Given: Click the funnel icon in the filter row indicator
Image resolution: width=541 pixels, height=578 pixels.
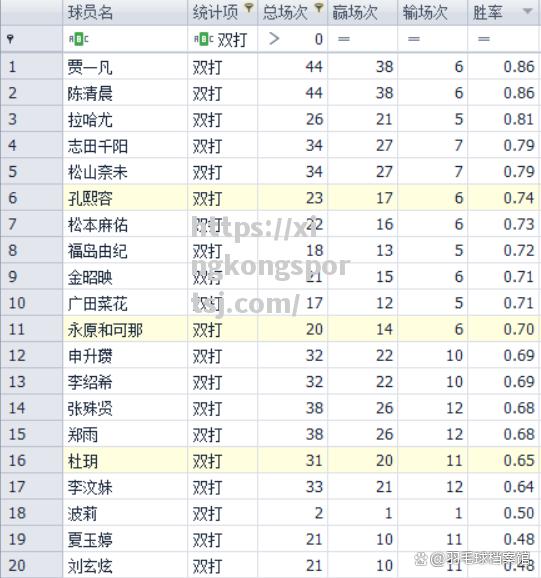Looking at the screenshot, I should click(x=10, y=39).
